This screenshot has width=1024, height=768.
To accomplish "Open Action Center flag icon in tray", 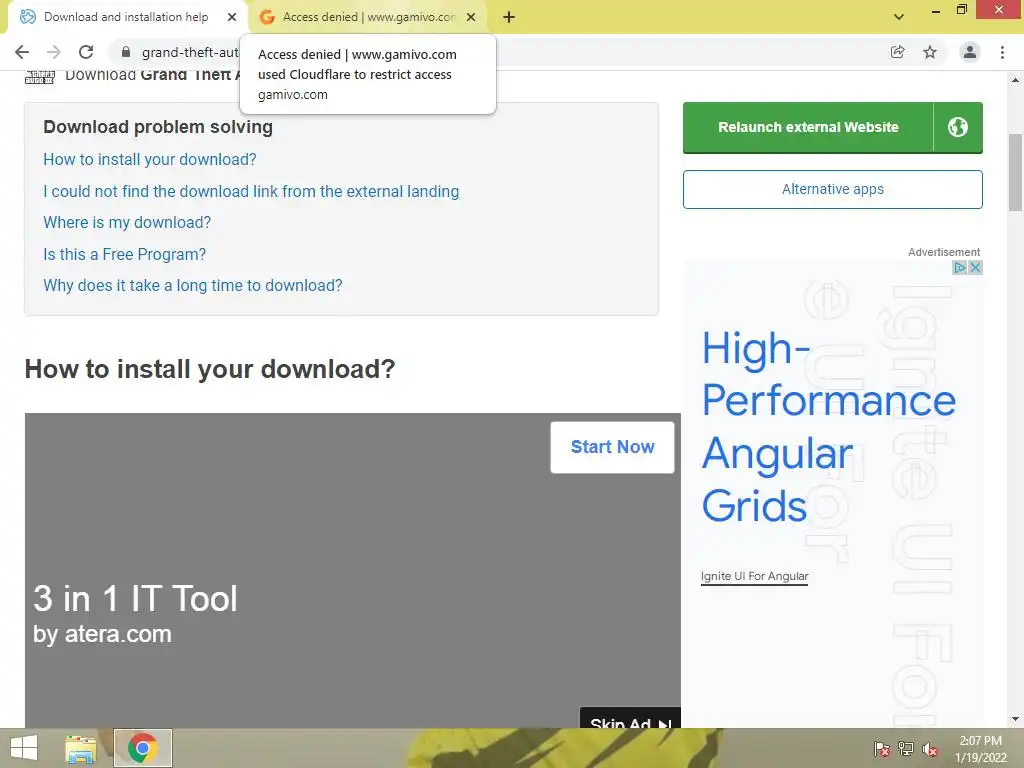I will point(881,749).
